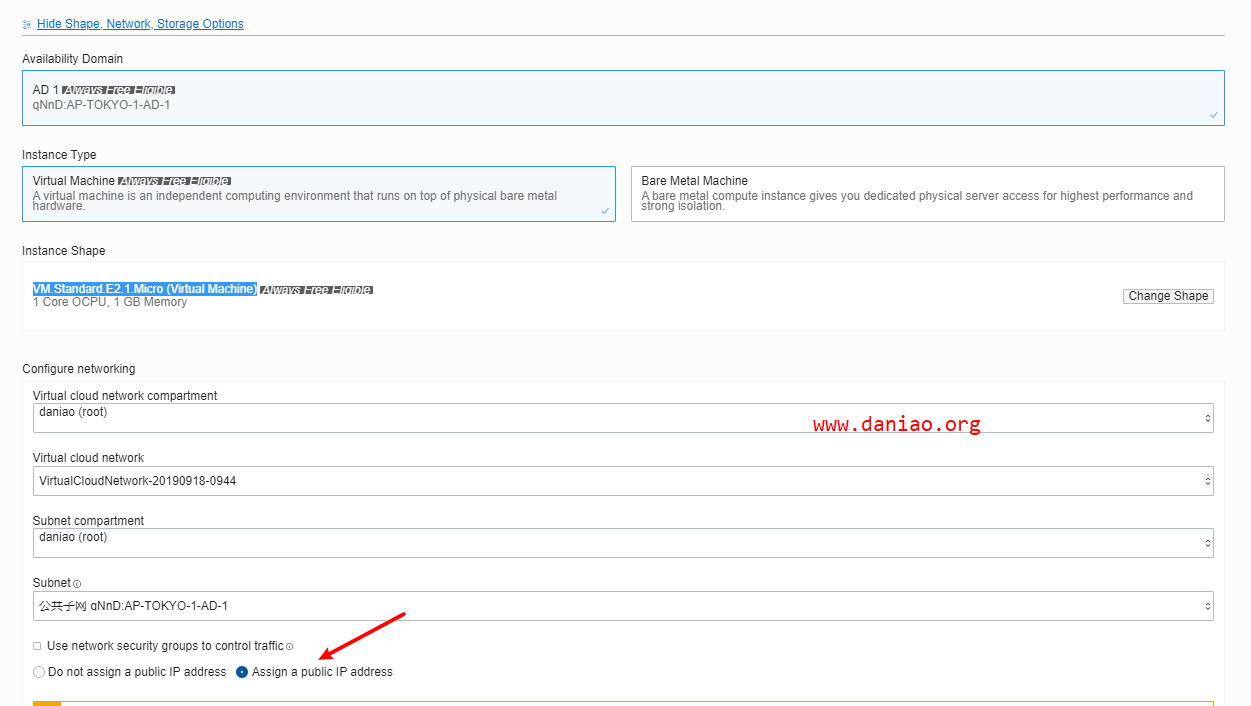The height and width of the screenshot is (706, 1251).
Task: Click the Change Shape button
Action: point(1168,296)
